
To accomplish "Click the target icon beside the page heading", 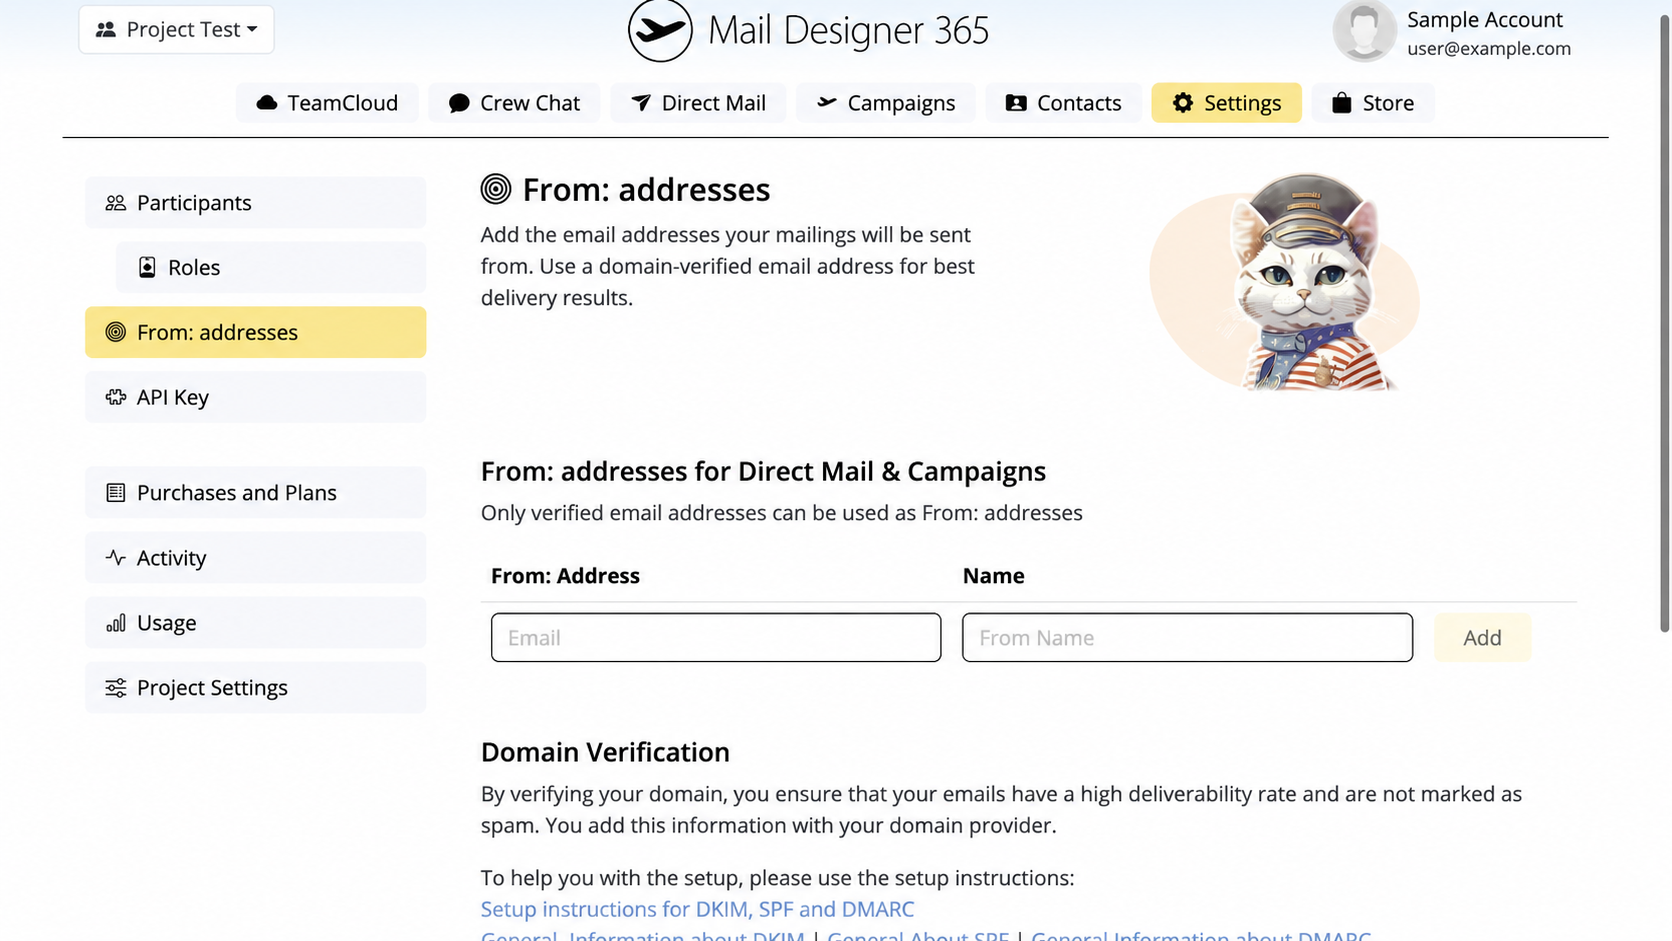I will 496,189.
